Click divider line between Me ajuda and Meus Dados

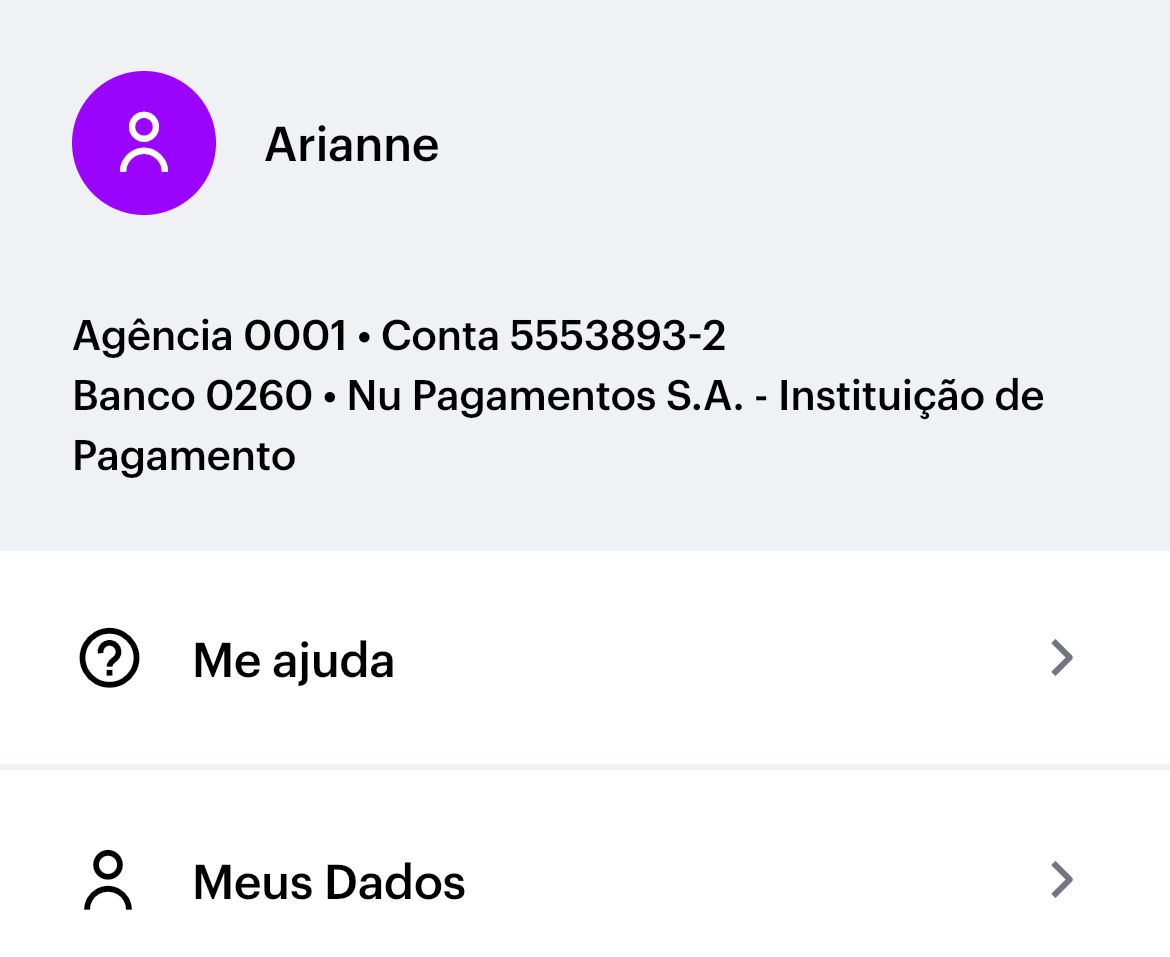[x=585, y=767]
